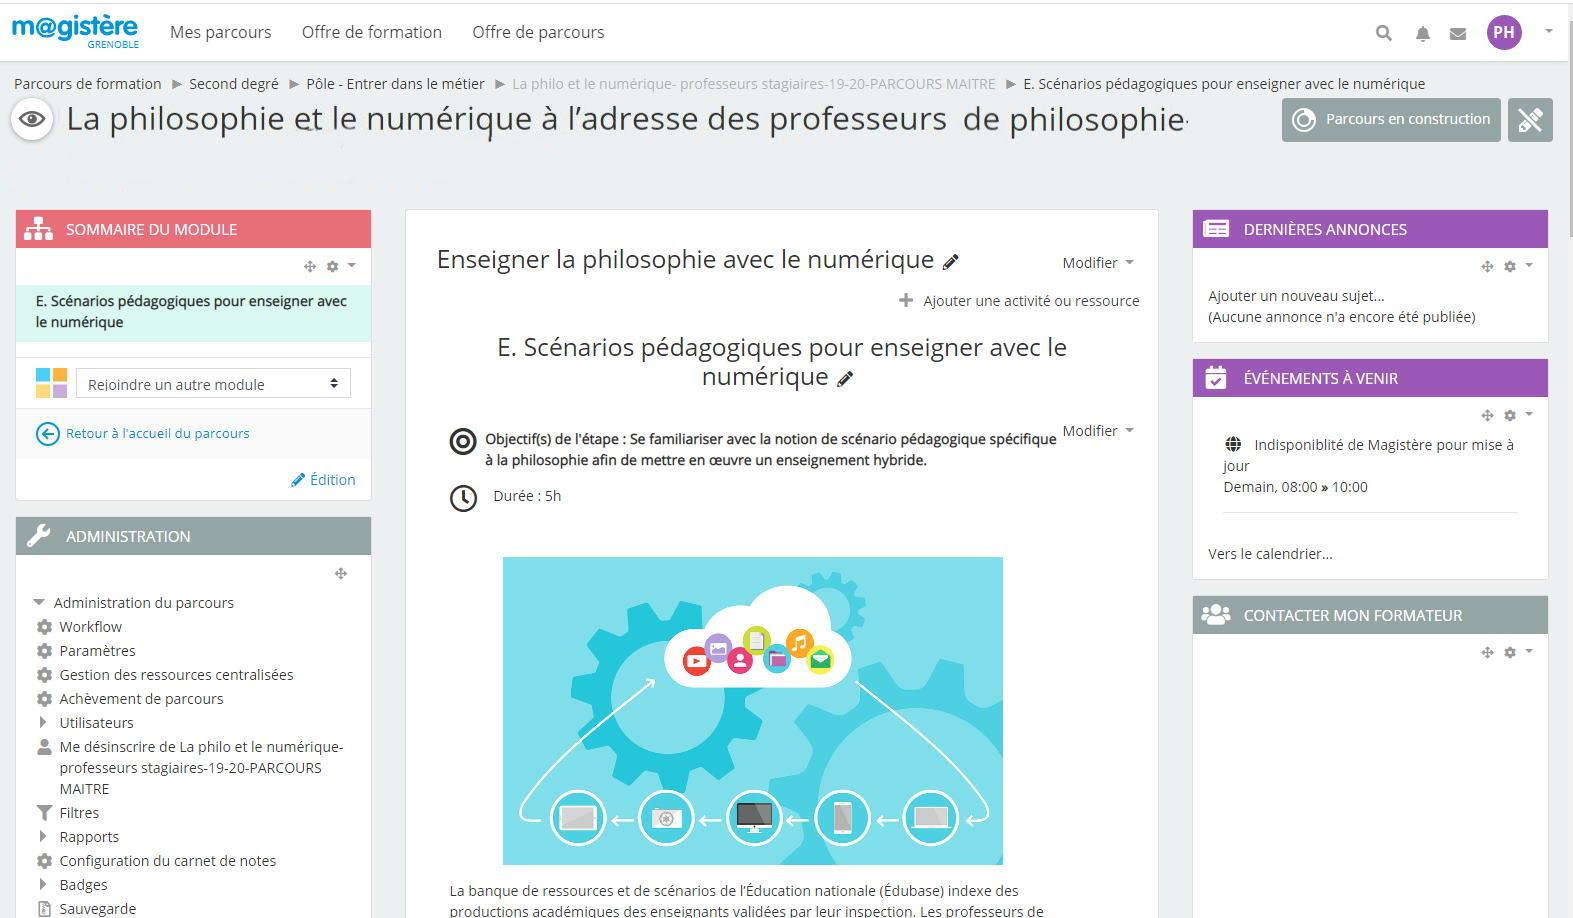Click the colored module squares icon
Screen dimensions: 1573x918
coord(51,383)
